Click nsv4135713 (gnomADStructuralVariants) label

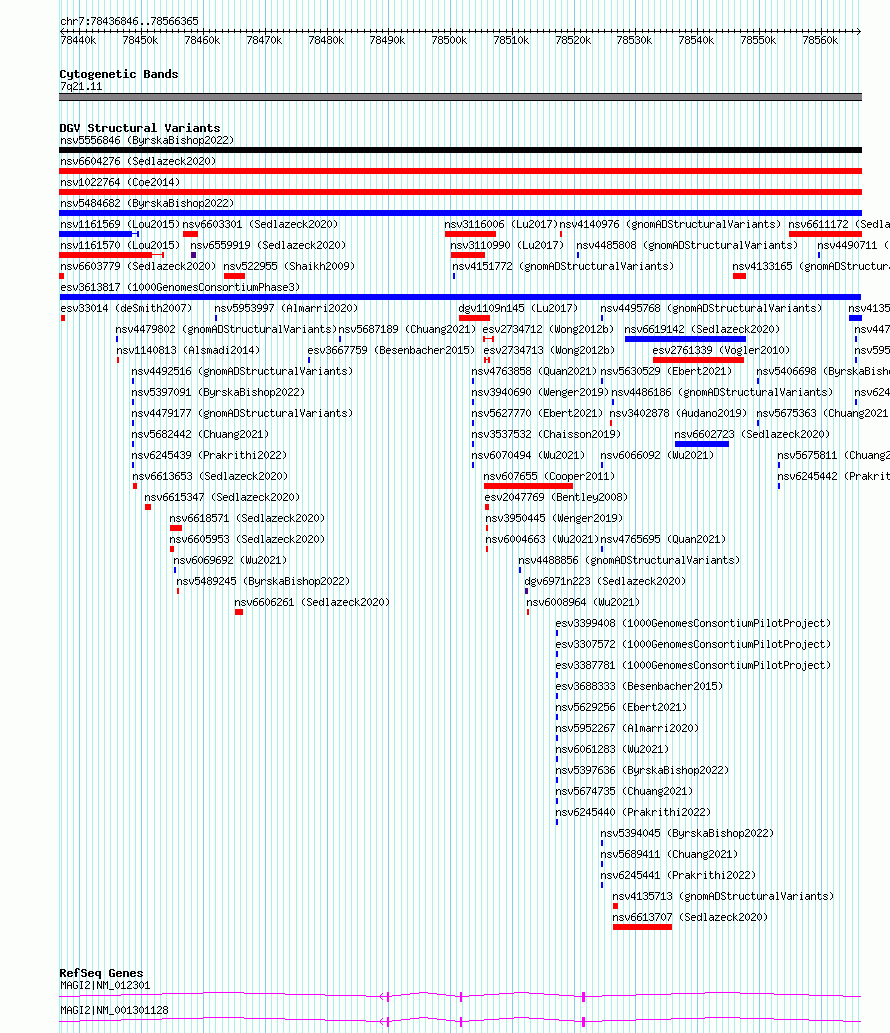(723, 897)
